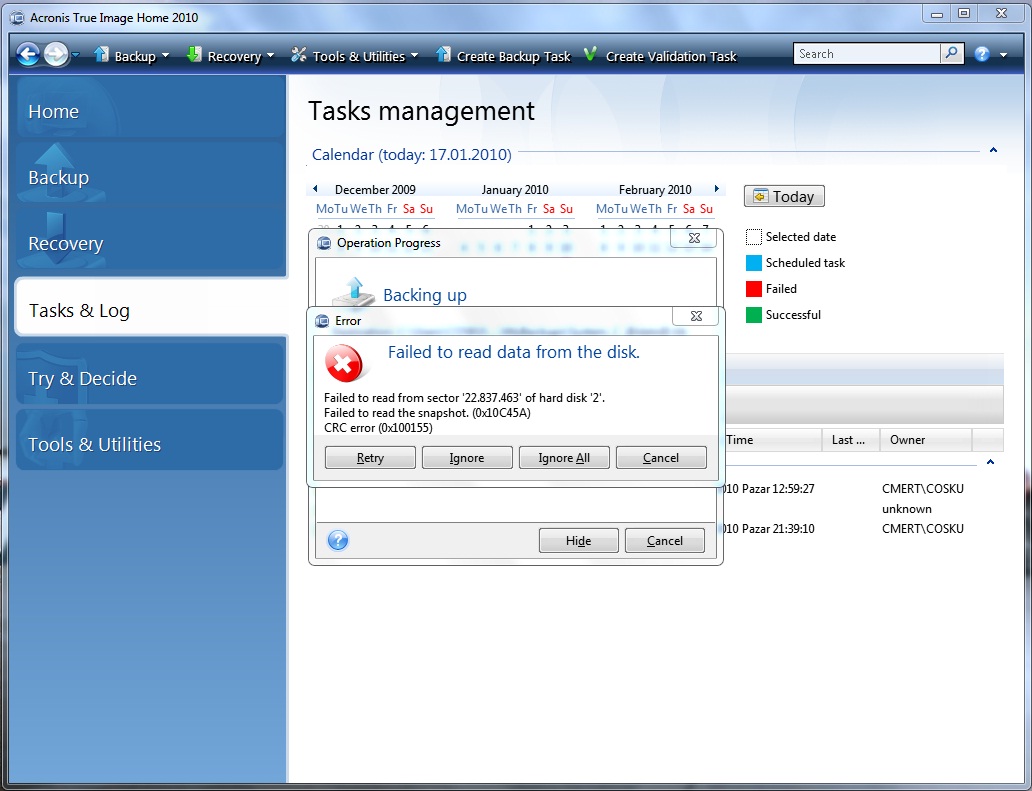The width and height of the screenshot is (1032, 791).
Task: Open the Home sidebar section
Action: pyautogui.click(x=150, y=107)
